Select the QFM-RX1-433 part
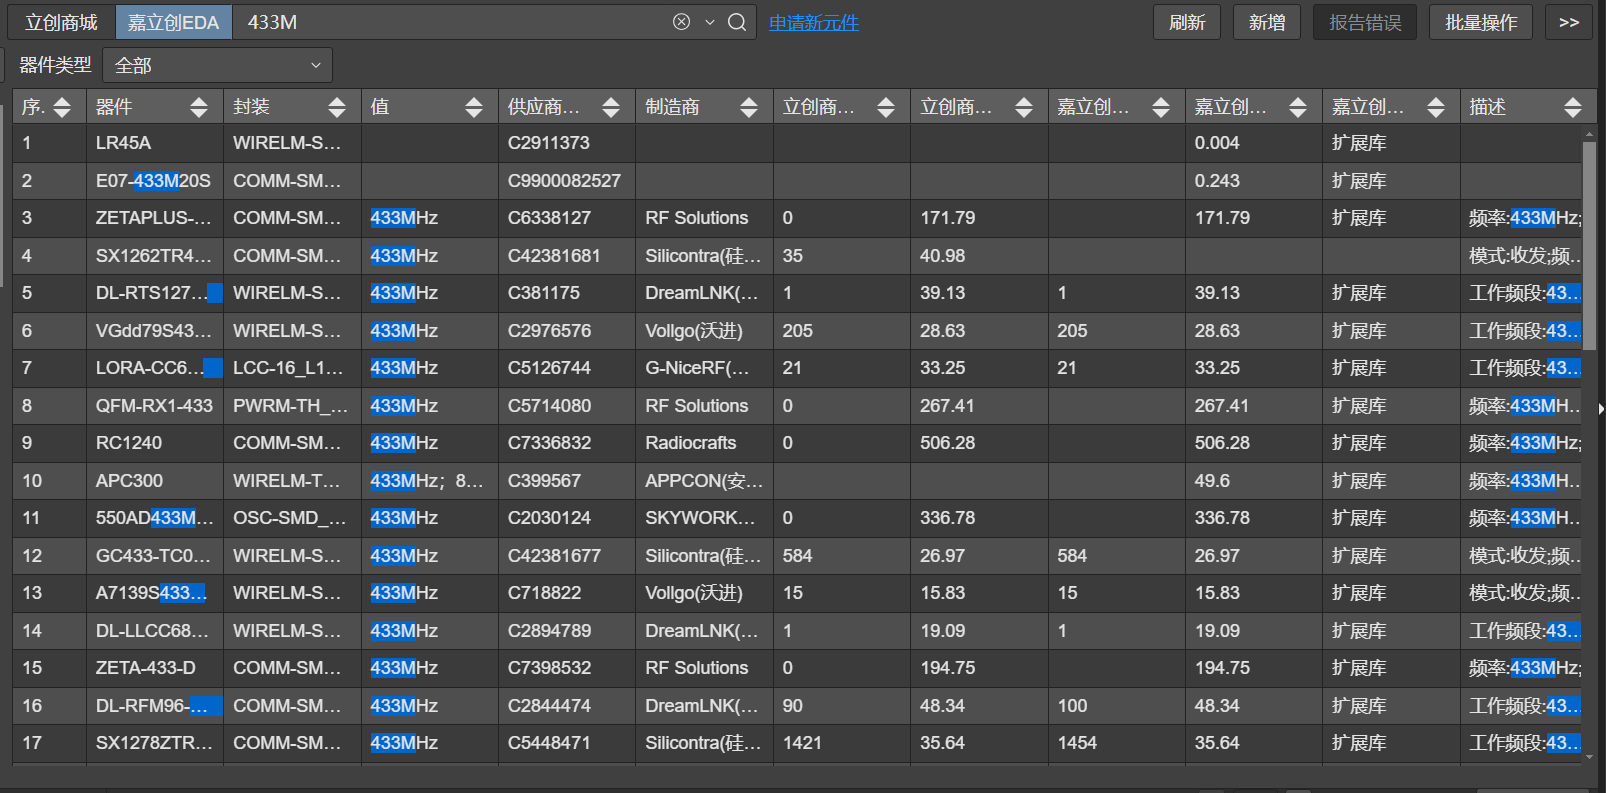The image size is (1606, 793). click(x=154, y=406)
